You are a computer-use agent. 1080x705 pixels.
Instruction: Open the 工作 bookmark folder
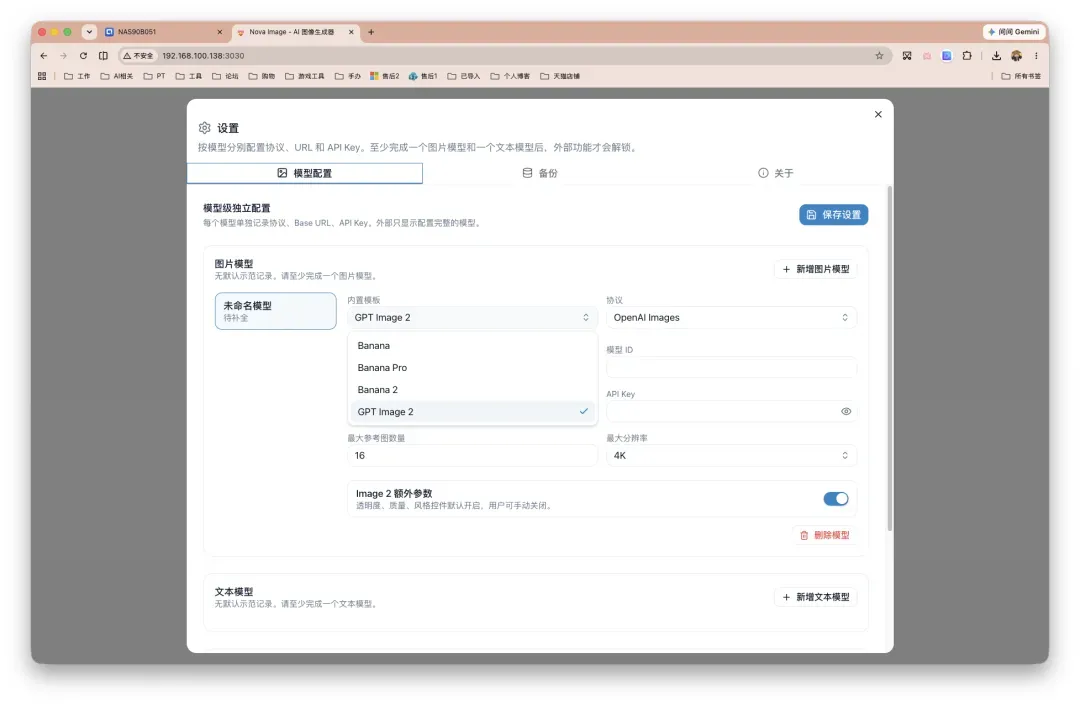(77, 76)
